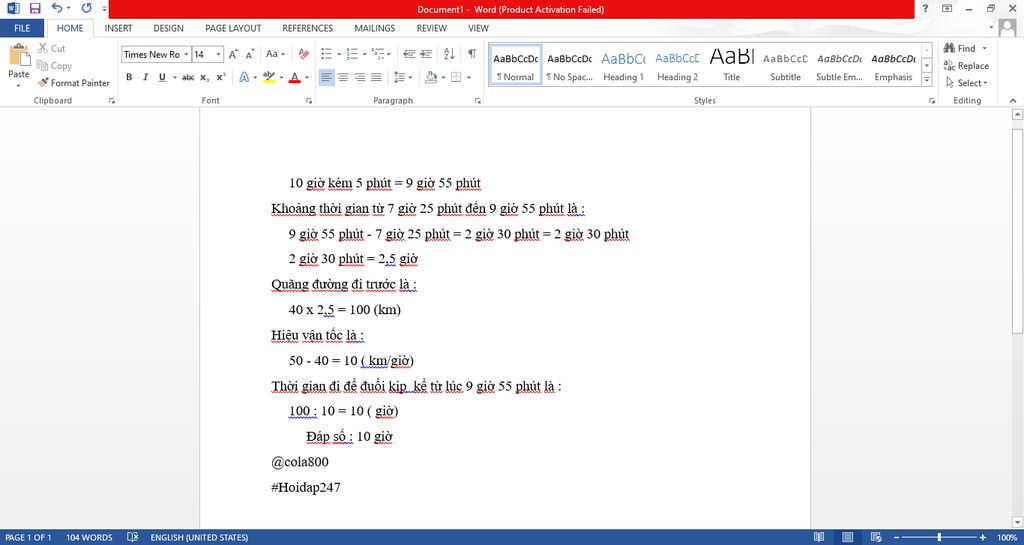Open the Font dialog launcher
The width and height of the screenshot is (1024, 545).
309,101
